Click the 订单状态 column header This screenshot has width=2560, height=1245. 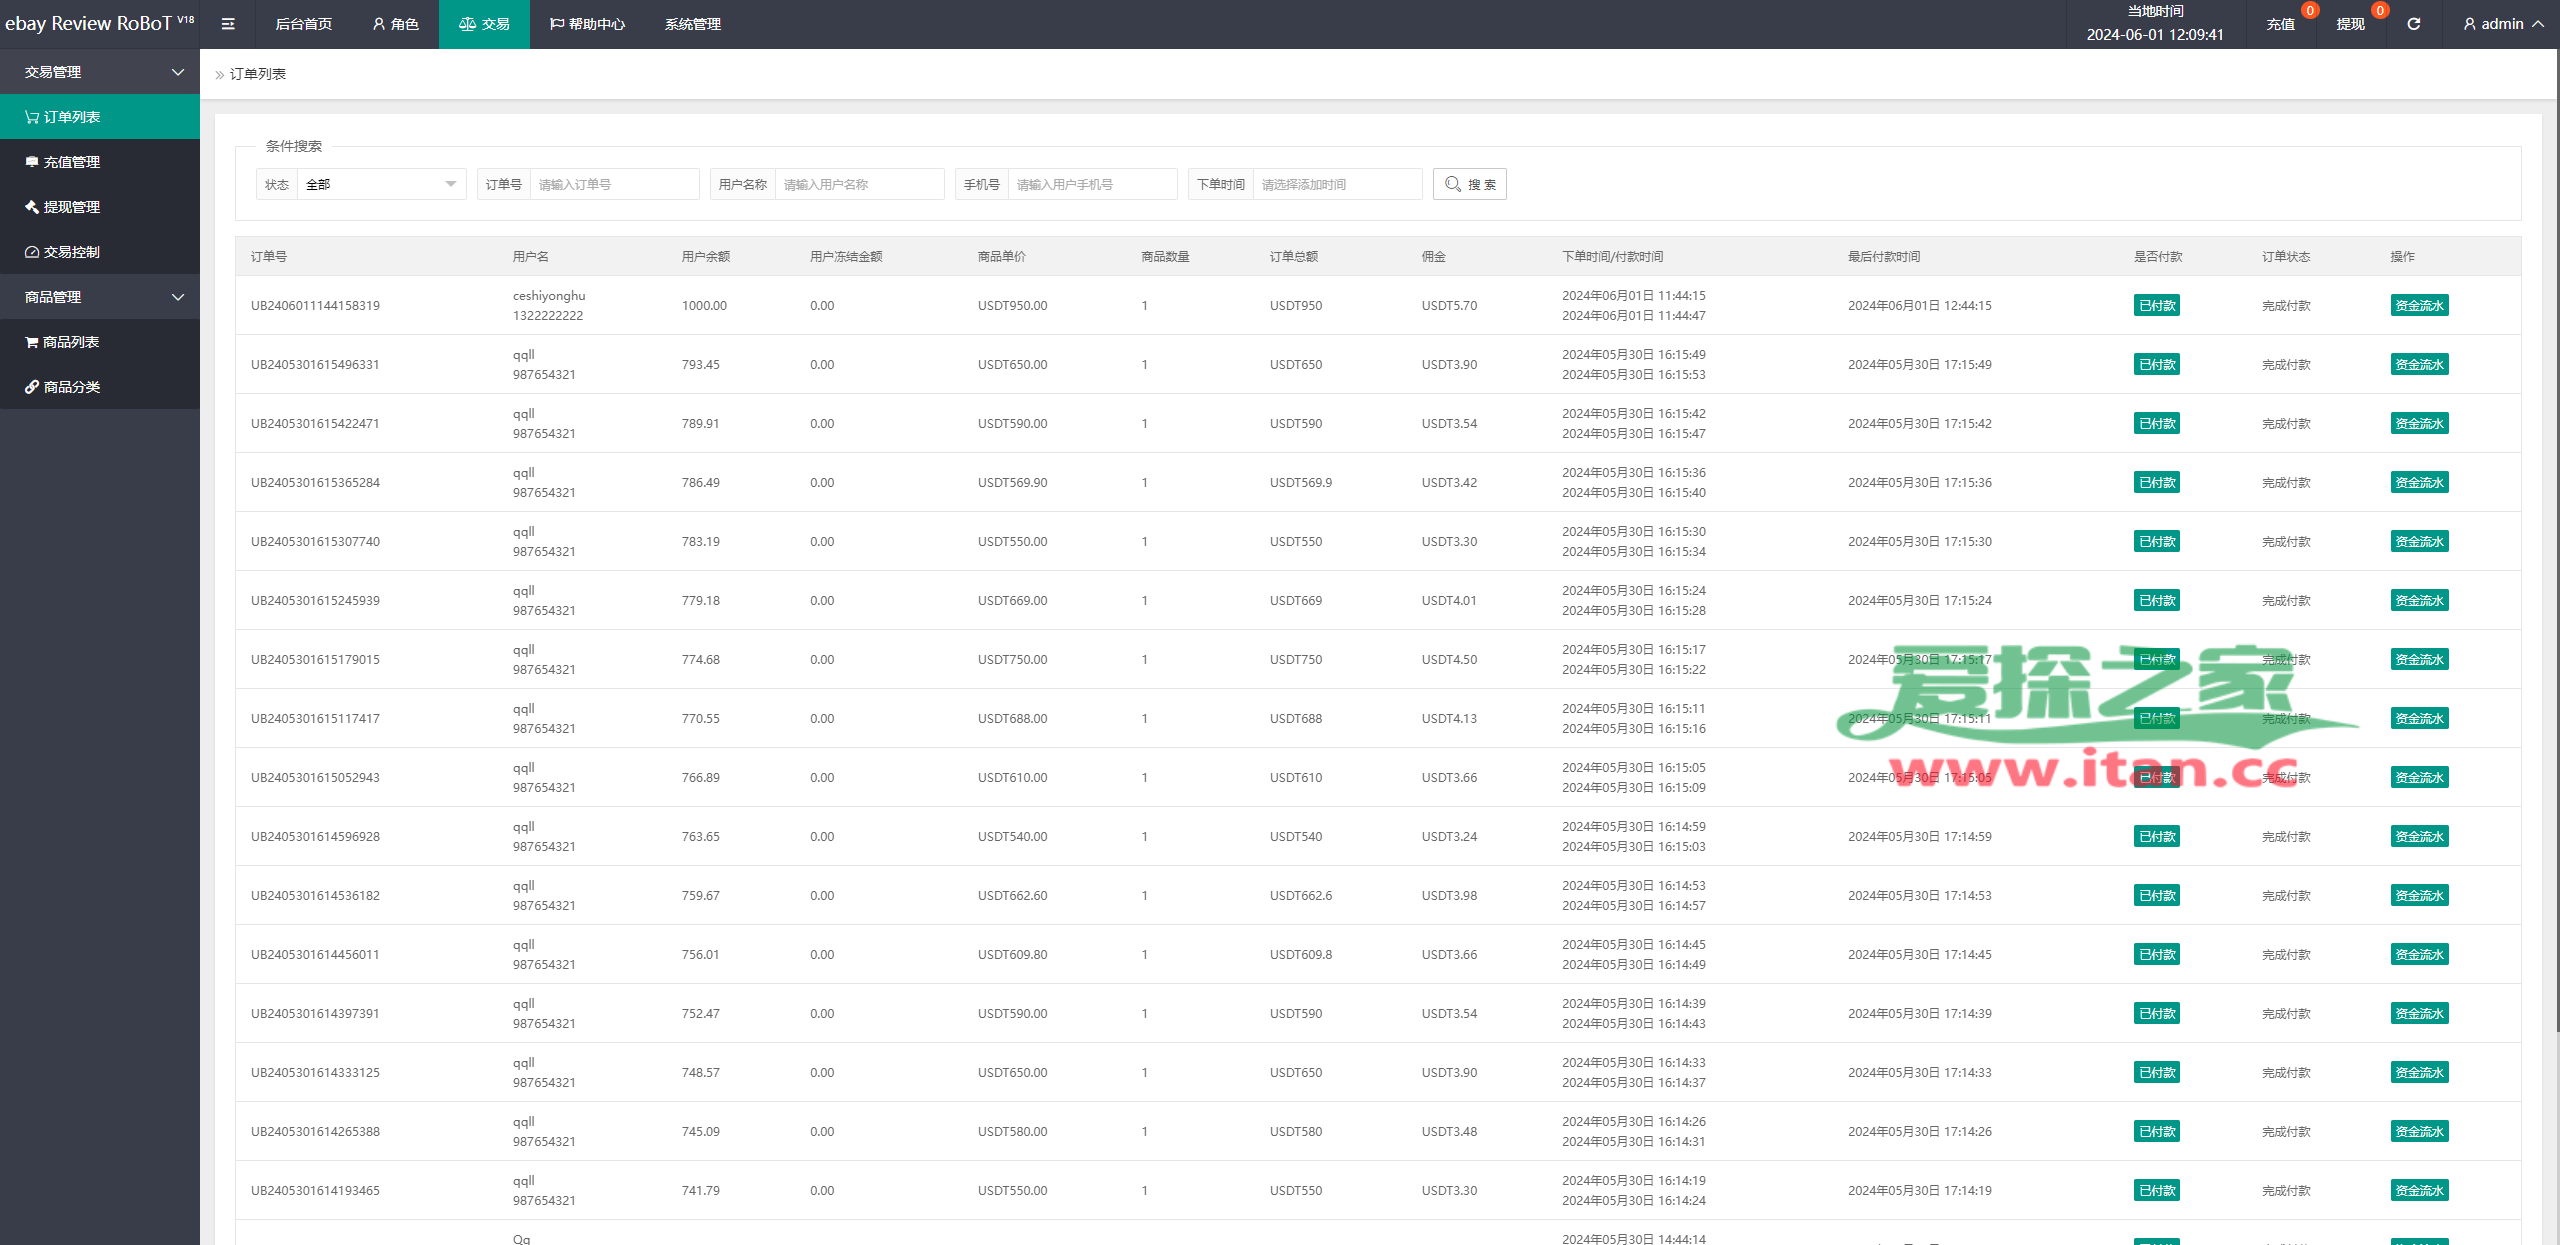[2286, 257]
